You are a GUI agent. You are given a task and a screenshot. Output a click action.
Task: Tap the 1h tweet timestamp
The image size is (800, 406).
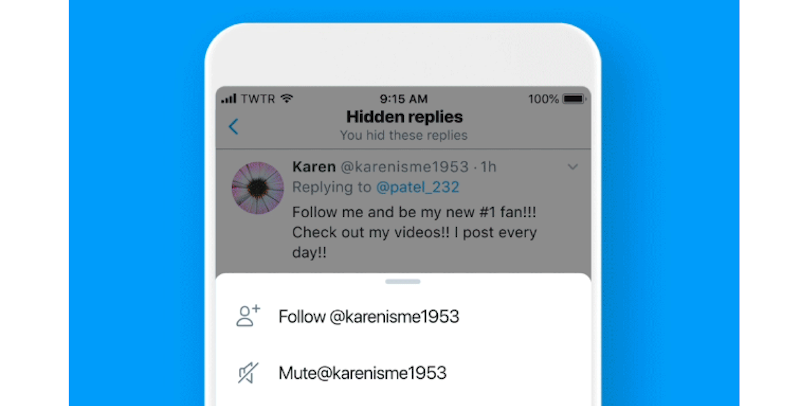pyautogui.click(x=488, y=167)
